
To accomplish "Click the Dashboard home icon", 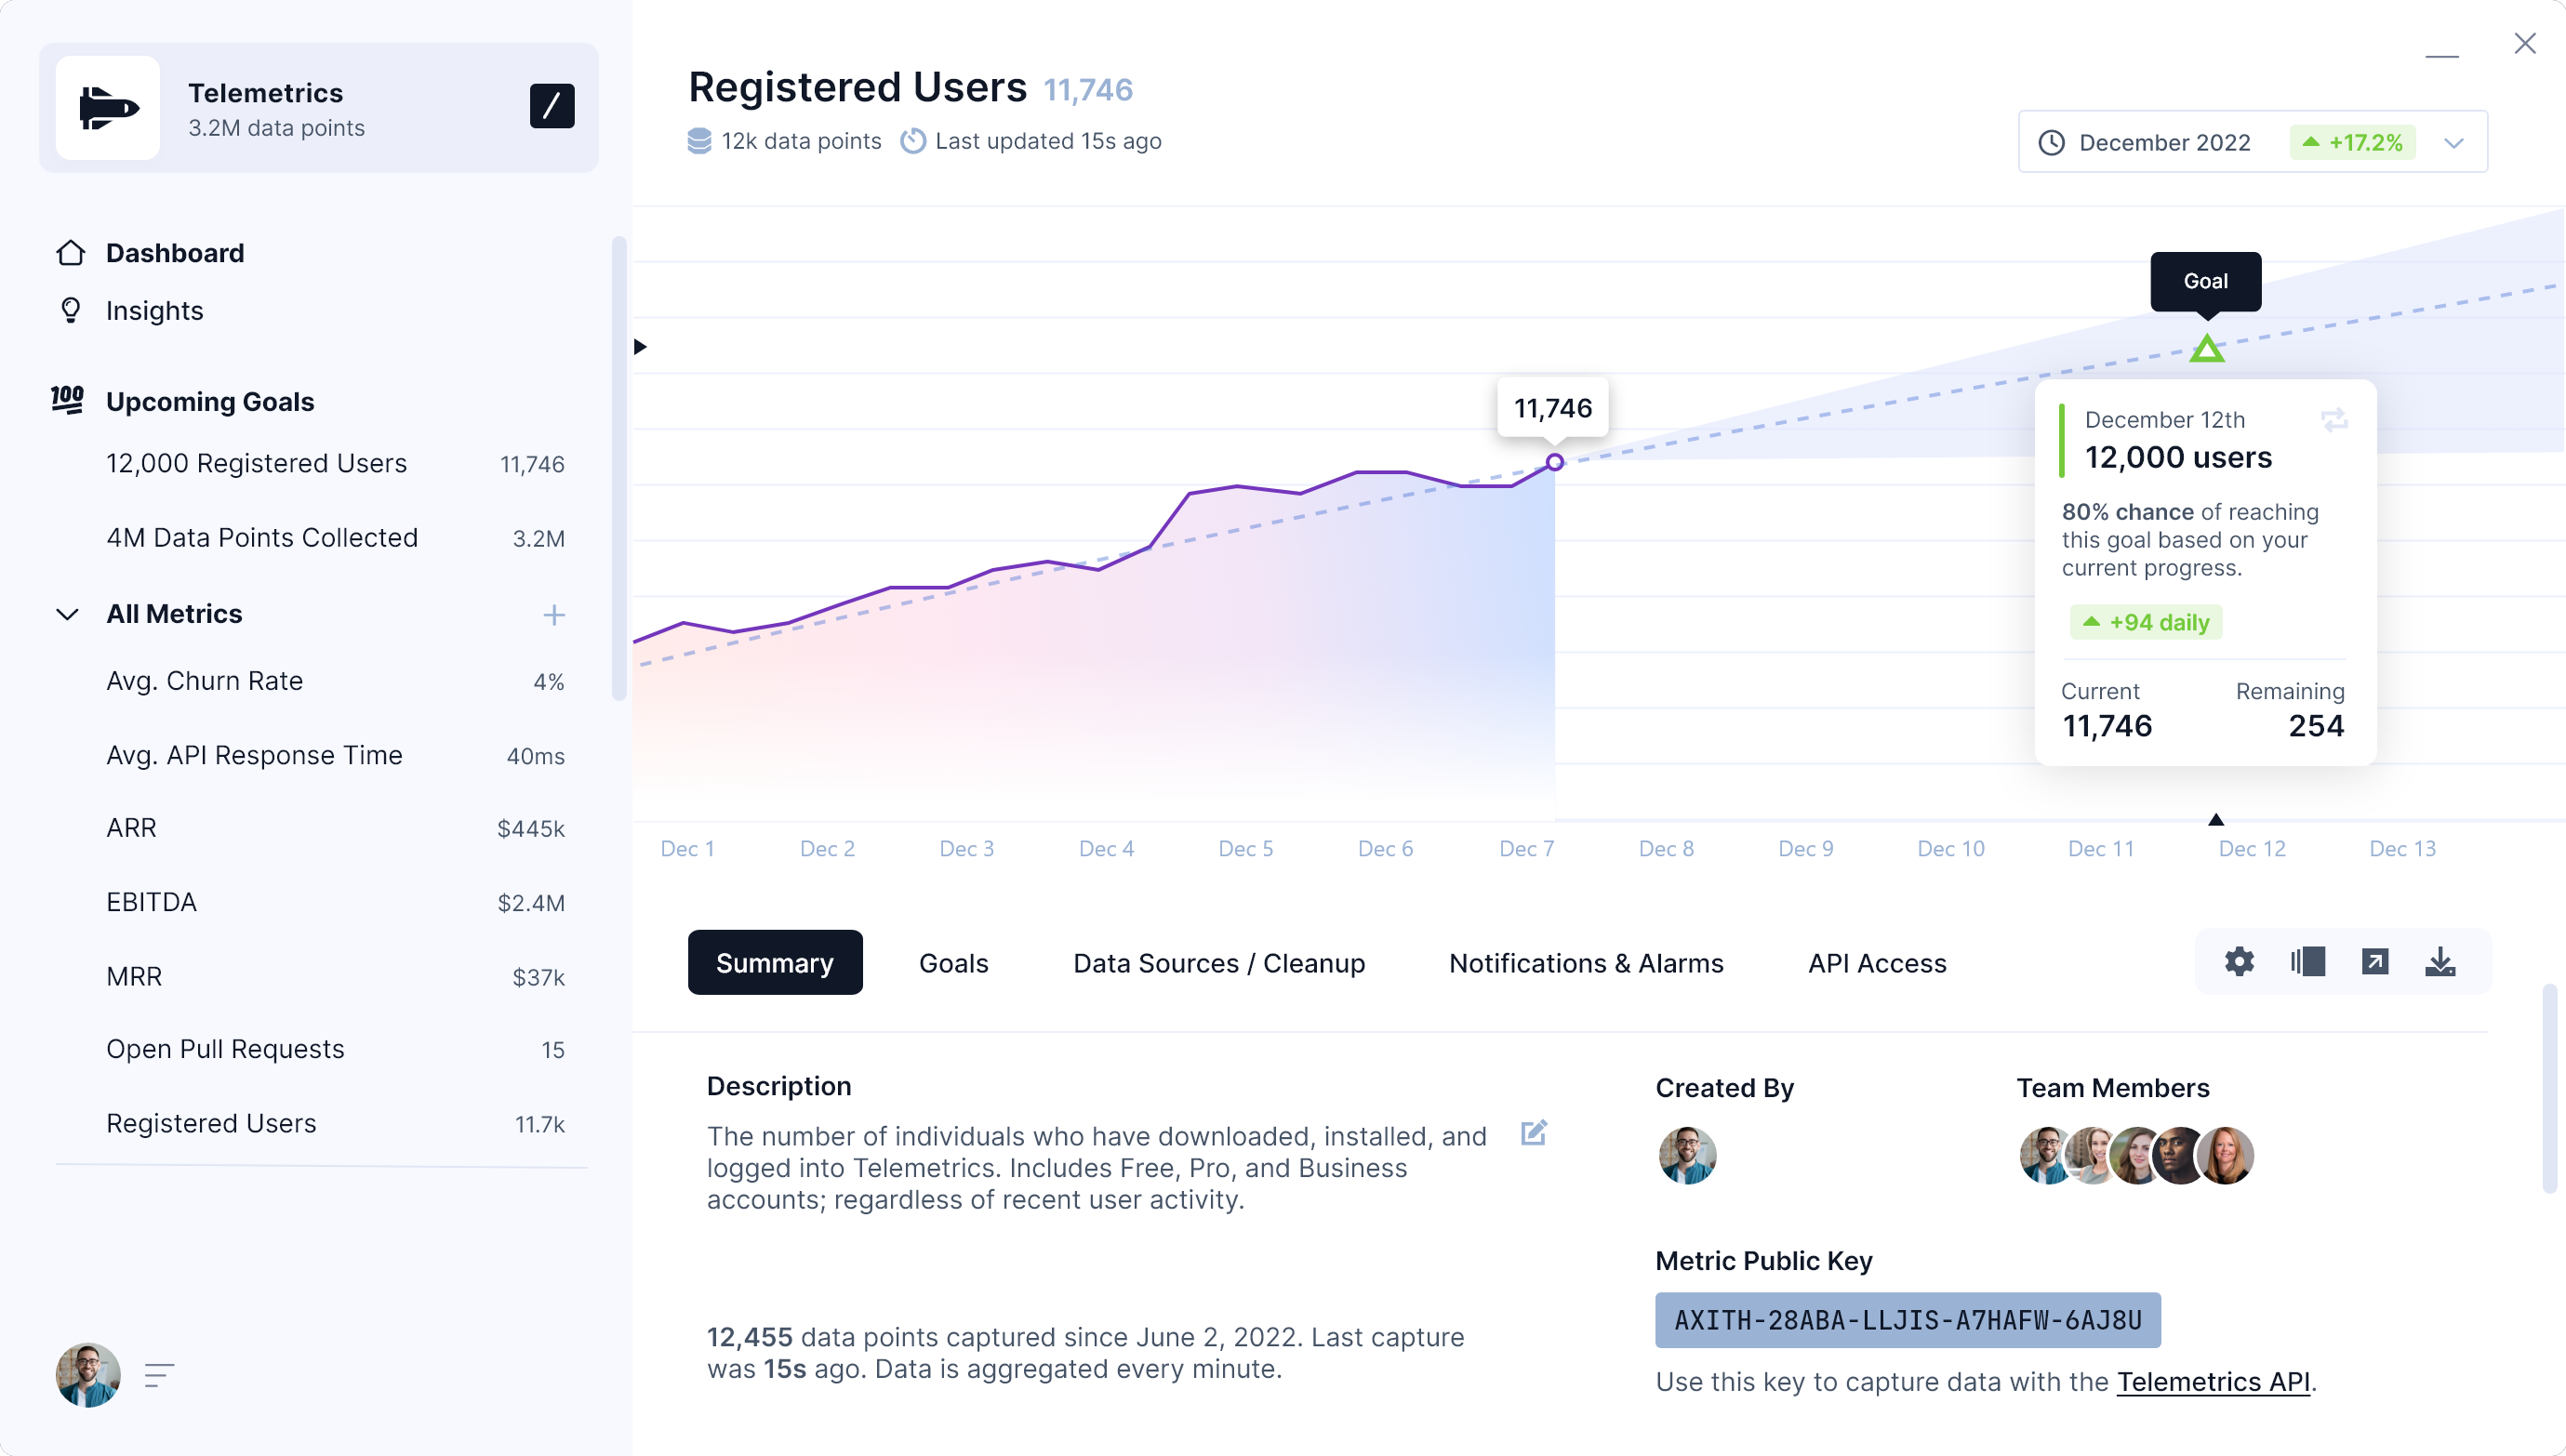I will 70,253.
